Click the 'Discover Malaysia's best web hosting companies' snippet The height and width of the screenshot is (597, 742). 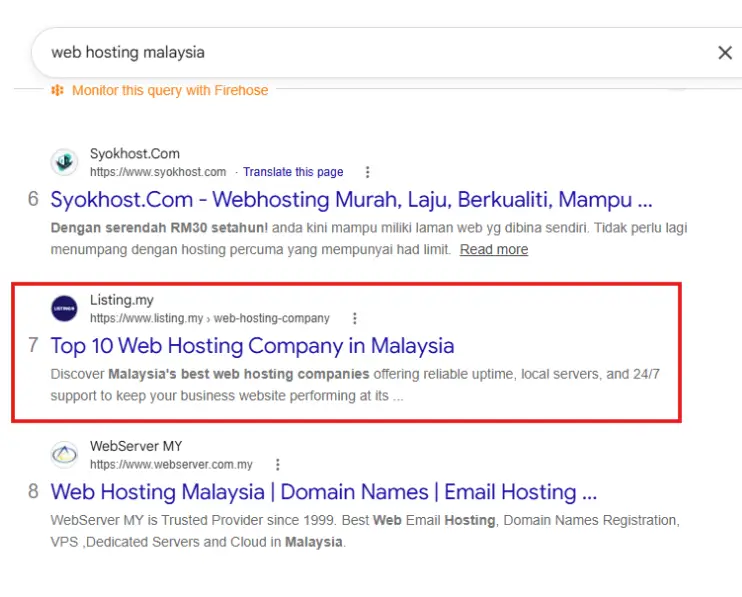tap(355, 385)
